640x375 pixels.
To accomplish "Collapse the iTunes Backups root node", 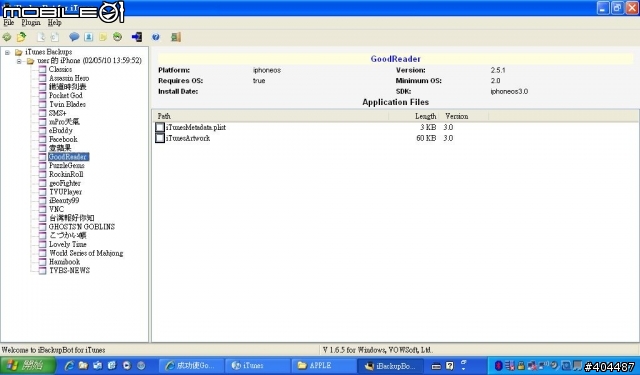I will coord(7,52).
